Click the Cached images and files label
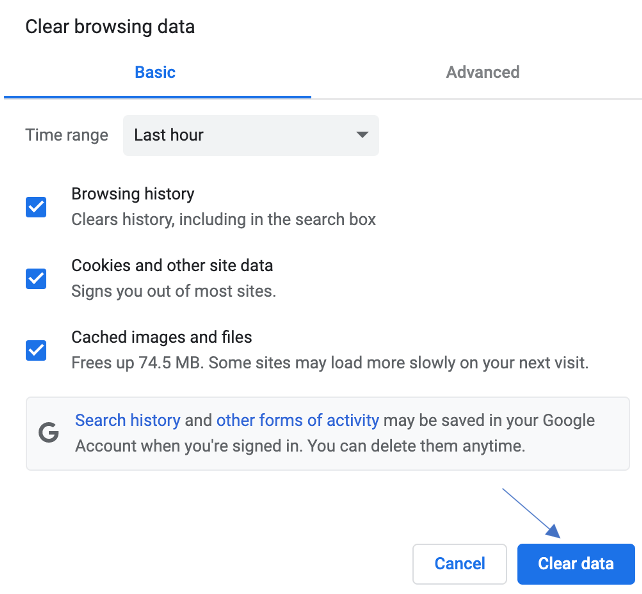This screenshot has width=642, height=594. (x=161, y=337)
